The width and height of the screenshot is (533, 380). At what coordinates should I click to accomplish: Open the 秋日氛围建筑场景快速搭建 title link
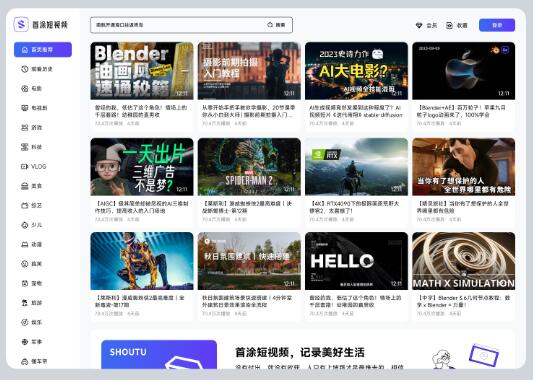[247, 301]
